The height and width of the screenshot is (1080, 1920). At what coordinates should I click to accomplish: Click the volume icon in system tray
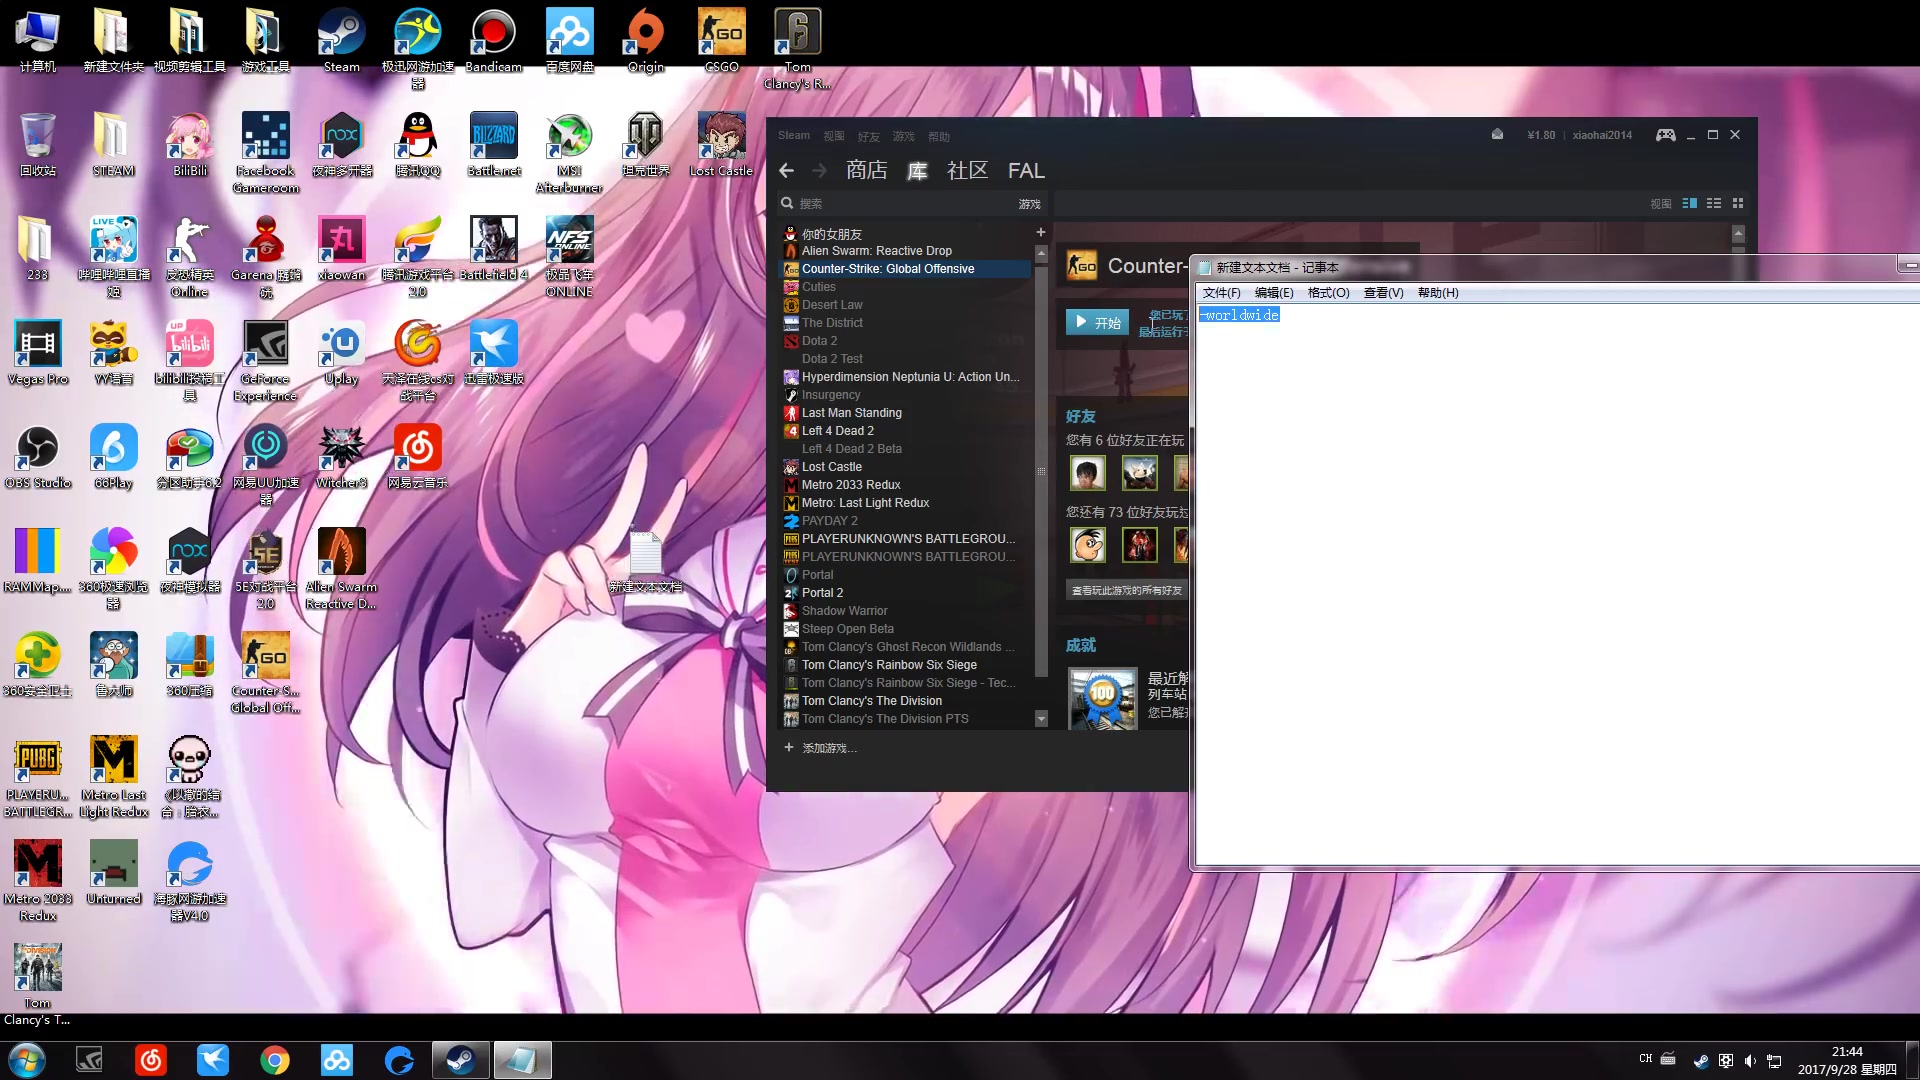(x=1750, y=1060)
